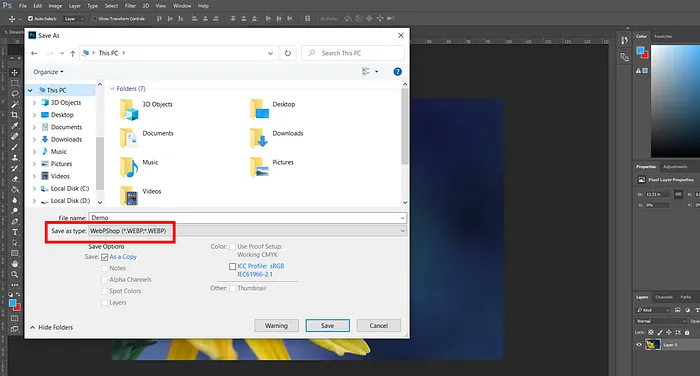Screen dimensions: 700x376
Task: Open the Normal blend mode dropdown
Action: coord(660,321)
